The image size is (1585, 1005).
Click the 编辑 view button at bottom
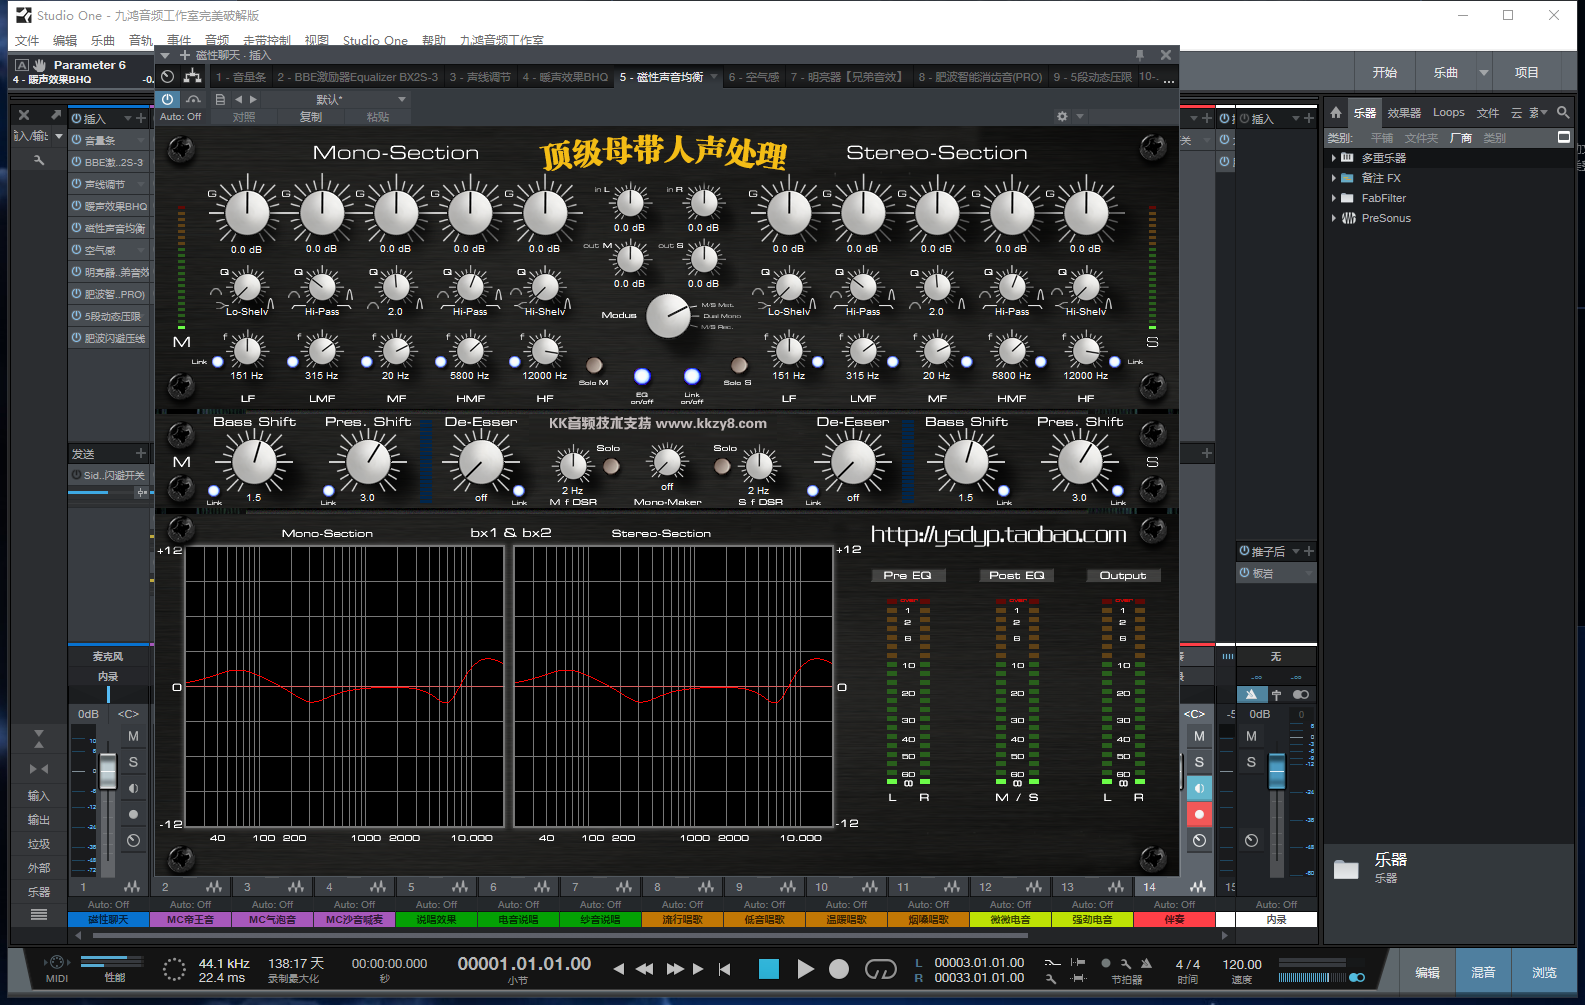(x=1427, y=972)
